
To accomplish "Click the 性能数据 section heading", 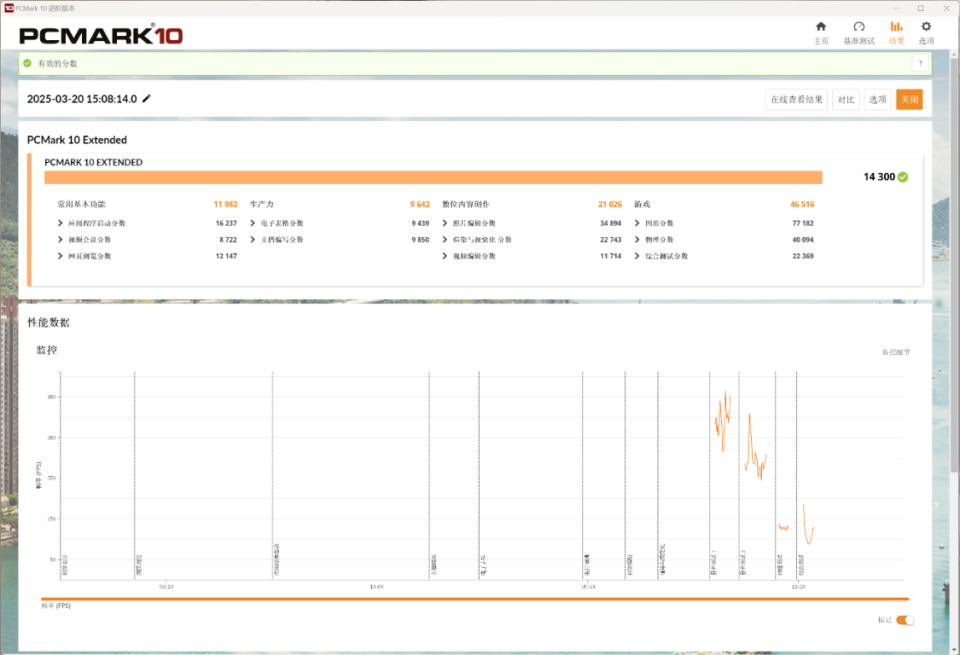I will pyautogui.click(x=48, y=323).
